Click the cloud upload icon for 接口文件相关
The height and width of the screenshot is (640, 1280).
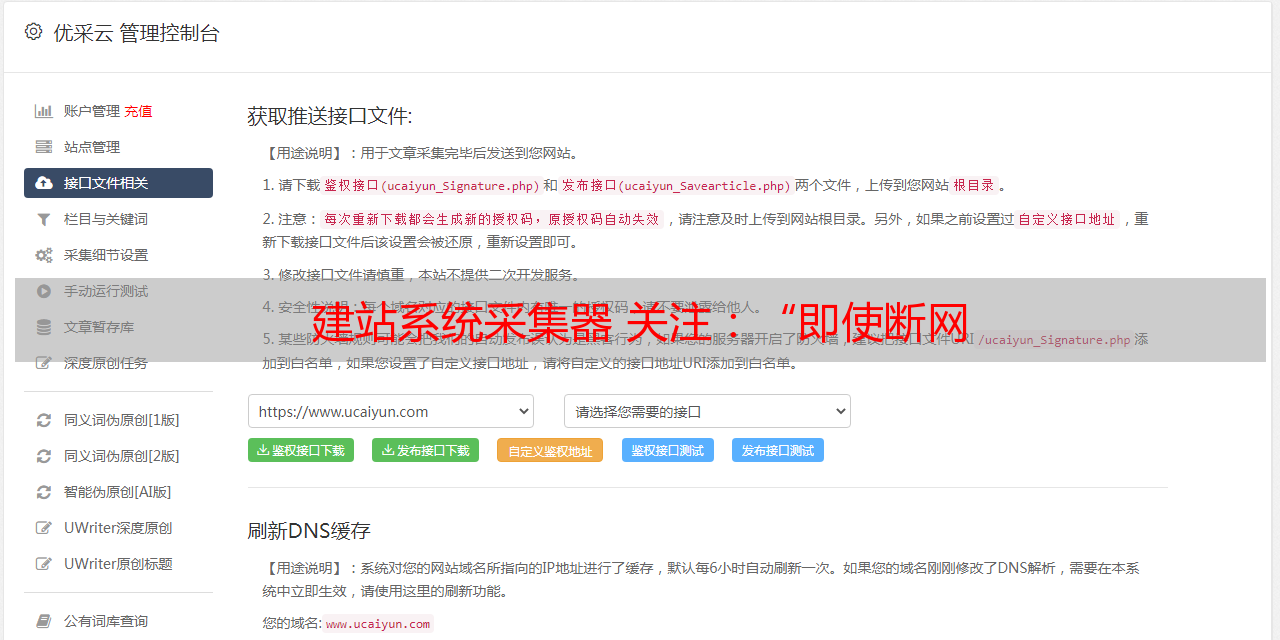[44, 183]
